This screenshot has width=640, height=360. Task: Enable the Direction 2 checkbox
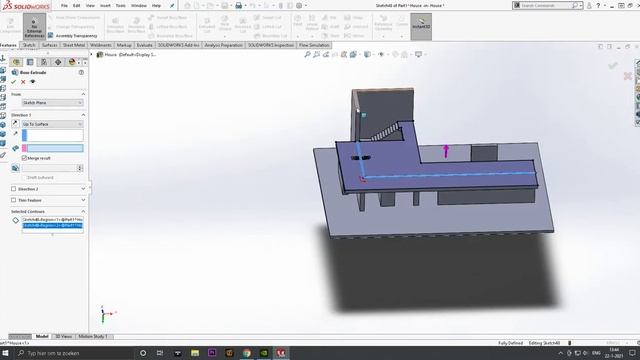(13, 189)
